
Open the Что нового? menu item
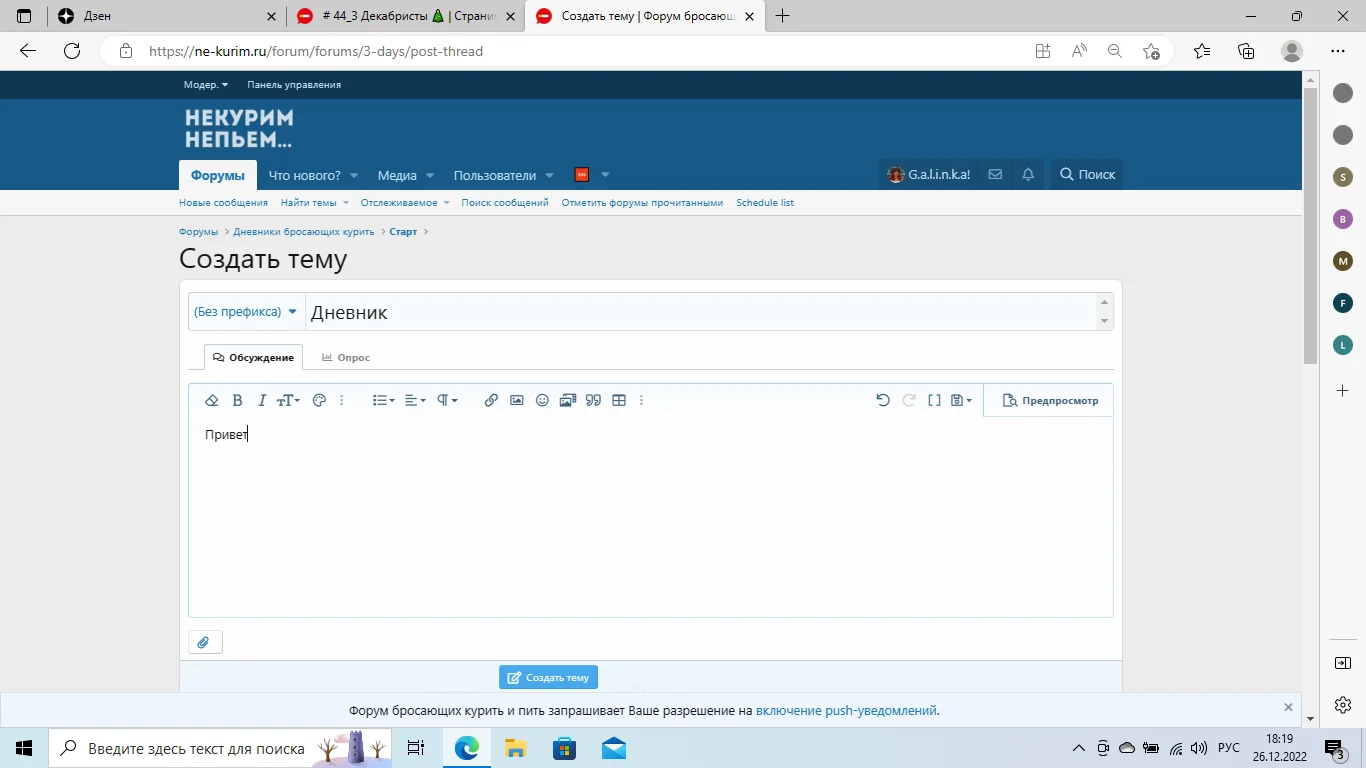coord(304,175)
